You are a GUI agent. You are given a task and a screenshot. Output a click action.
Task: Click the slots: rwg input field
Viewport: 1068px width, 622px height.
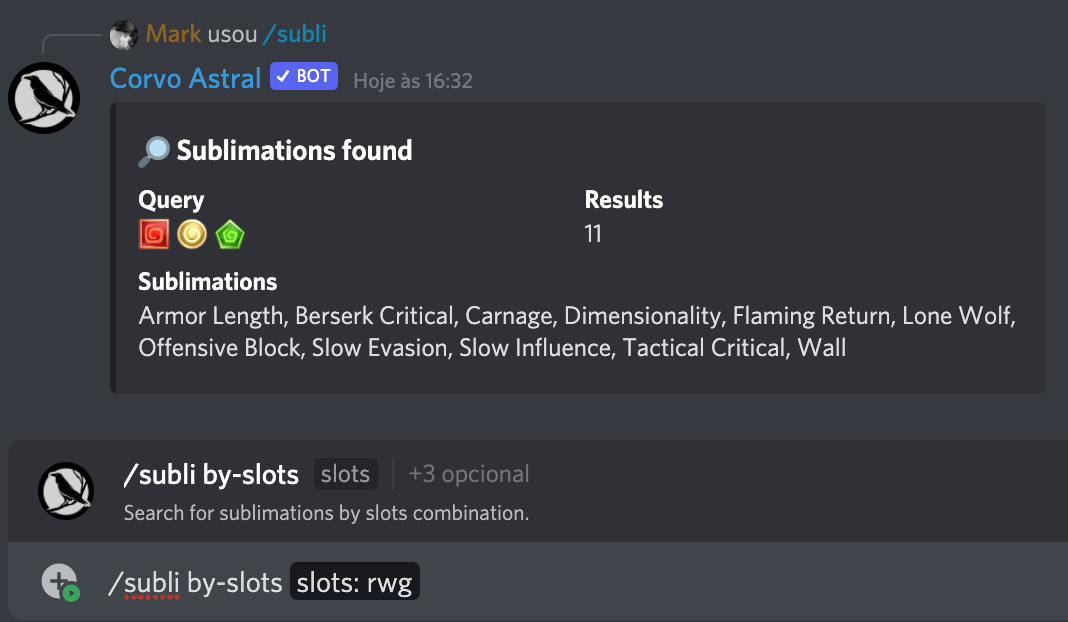(x=355, y=583)
